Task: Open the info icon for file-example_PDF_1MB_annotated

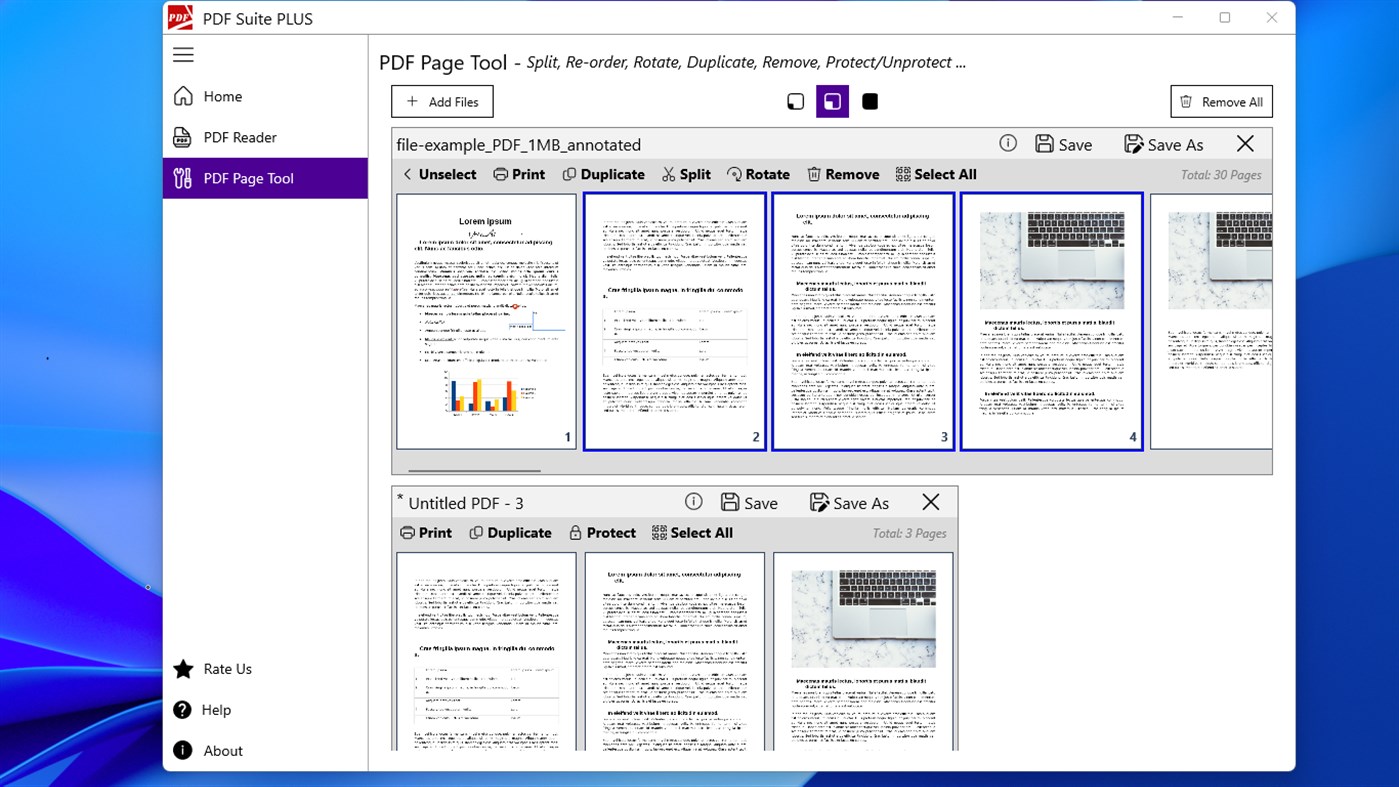Action: tap(1007, 143)
